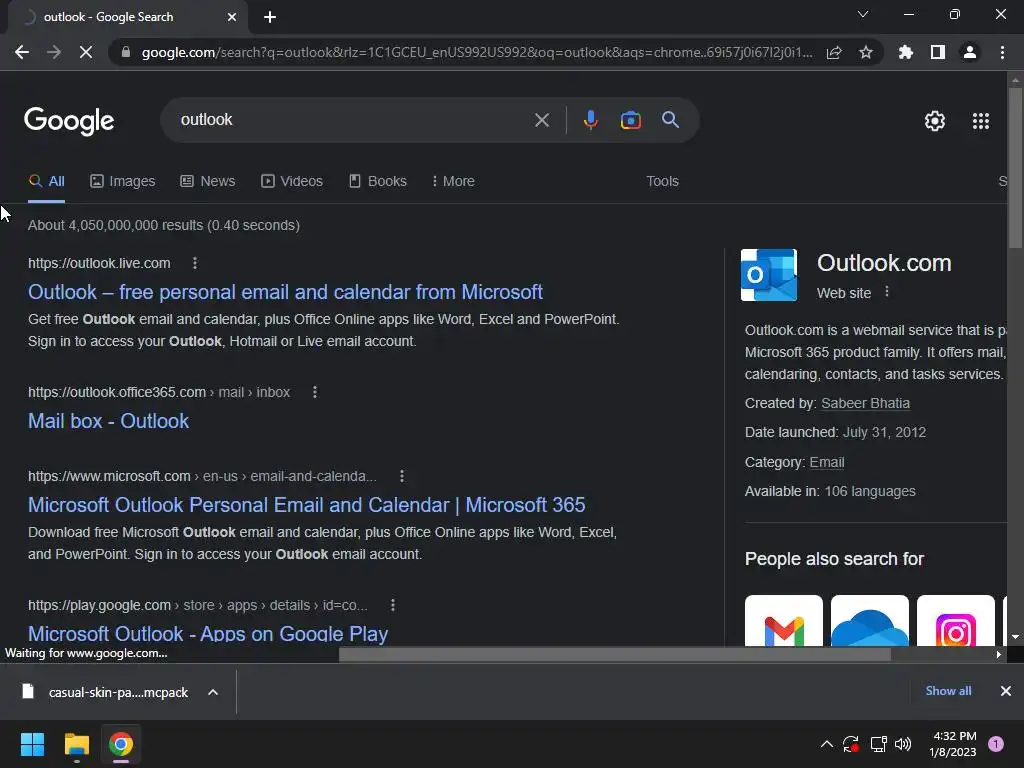
Task: Open options for play.google.com result
Action: click(x=392, y=605)
